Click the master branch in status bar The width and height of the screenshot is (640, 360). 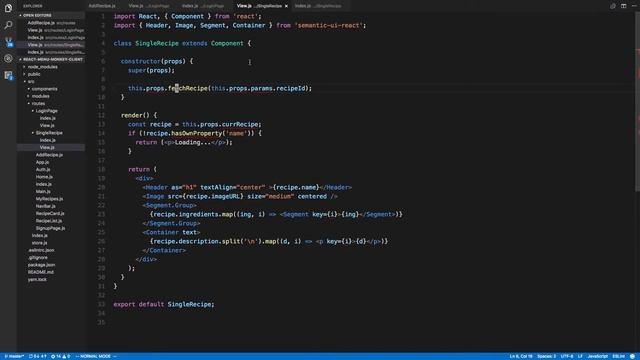pyautogui.click(x=14, y=356)
